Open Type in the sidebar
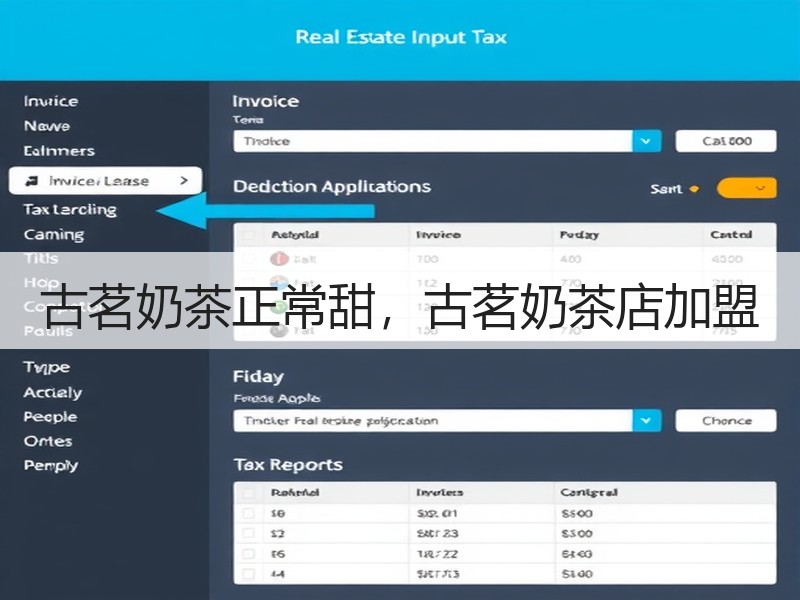Viewport: 800px width, 600px height. coord(46,367)
